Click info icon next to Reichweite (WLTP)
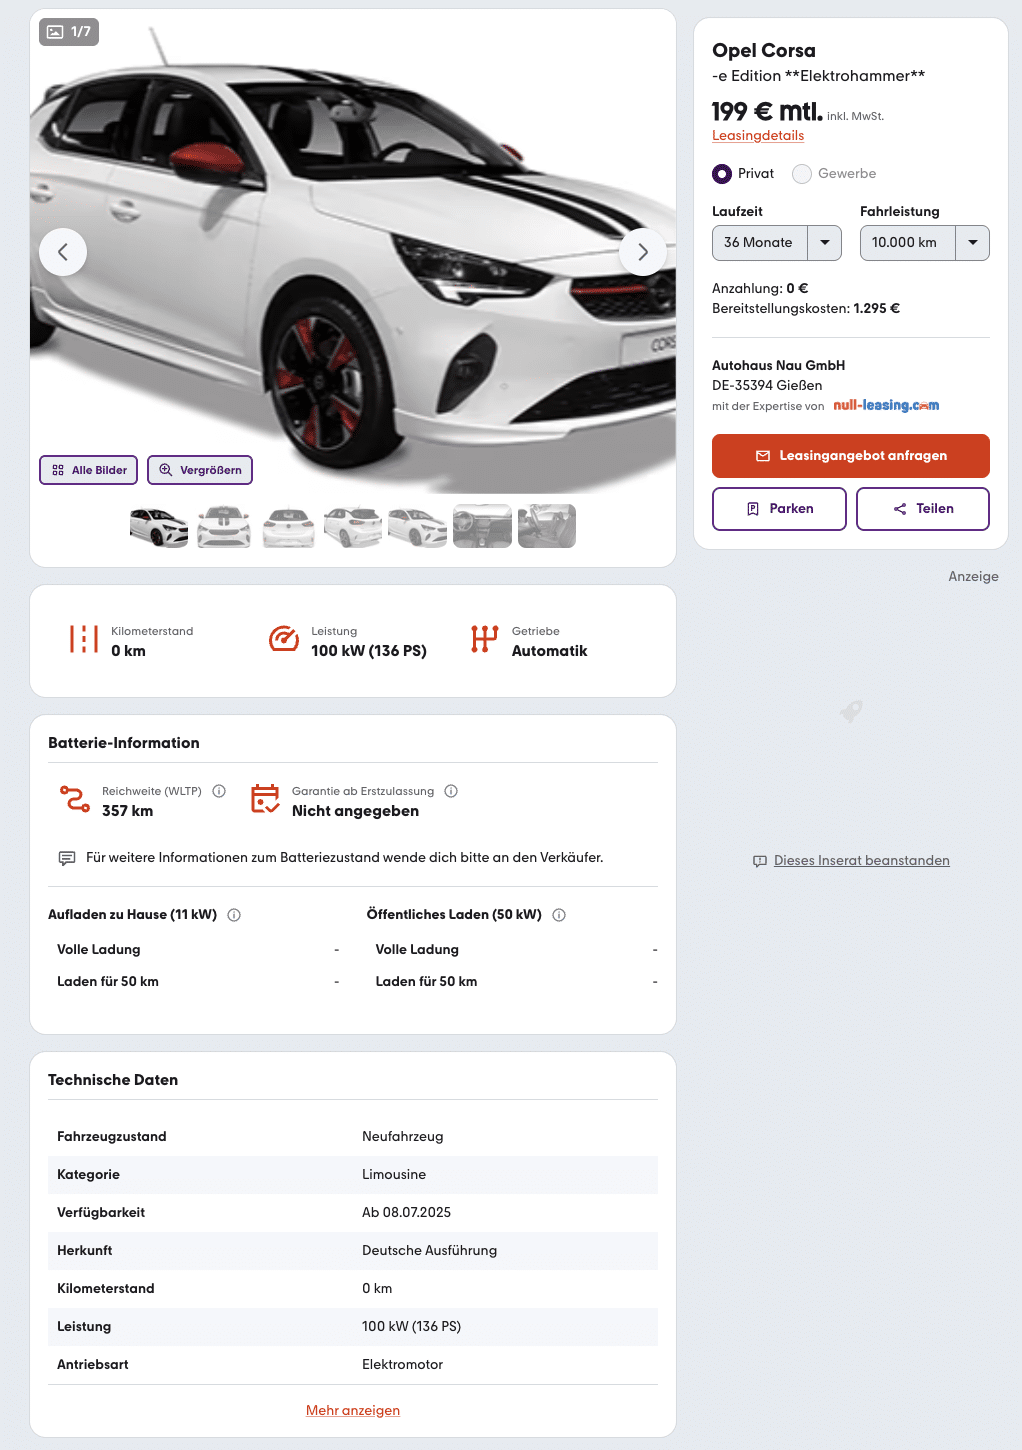Viewport: 1022px width, 1450px height. [x=219, y=791]
